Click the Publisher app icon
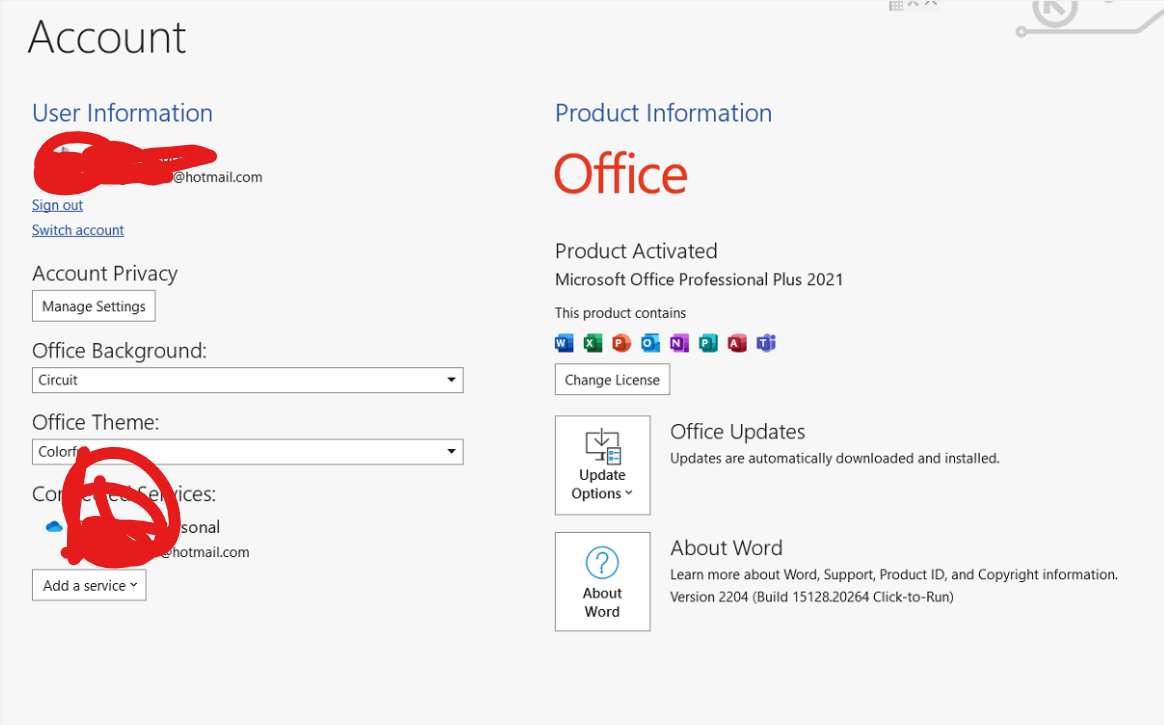The width and height of the screenshot is (1164, 725). 708,343
